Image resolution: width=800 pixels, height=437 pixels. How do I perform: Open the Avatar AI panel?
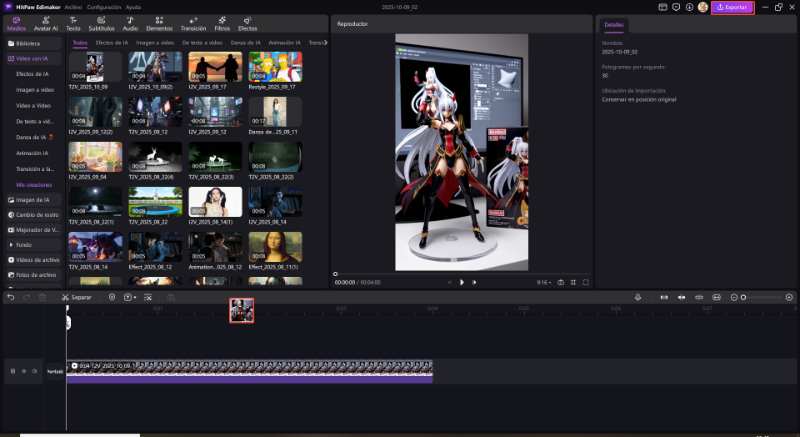pos(46,24)
